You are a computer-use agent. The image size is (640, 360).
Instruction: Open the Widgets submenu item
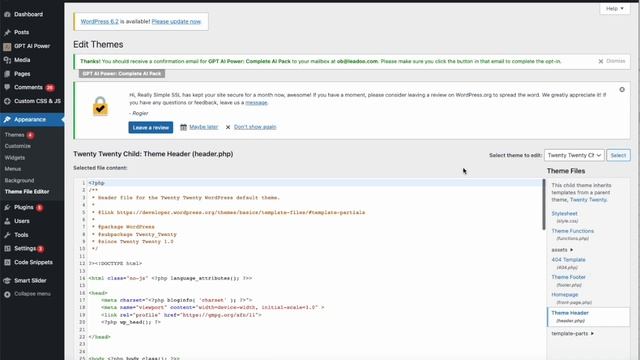[x=15, y=158]
